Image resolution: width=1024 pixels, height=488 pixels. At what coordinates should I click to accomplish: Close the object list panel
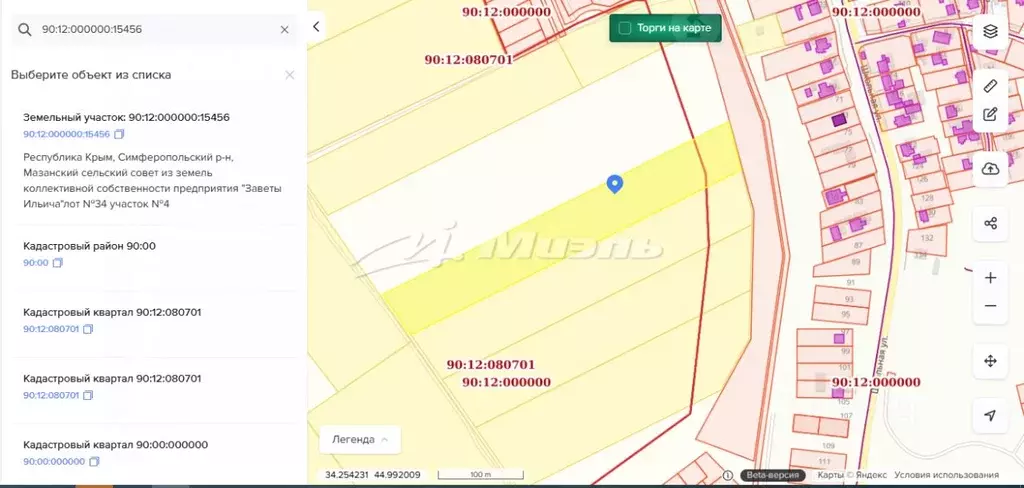(x=290, y=75)
